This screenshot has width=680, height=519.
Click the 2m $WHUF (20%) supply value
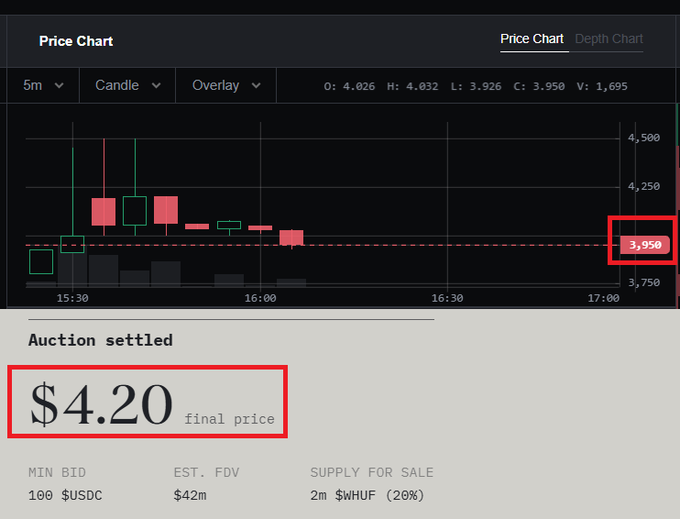367,496
